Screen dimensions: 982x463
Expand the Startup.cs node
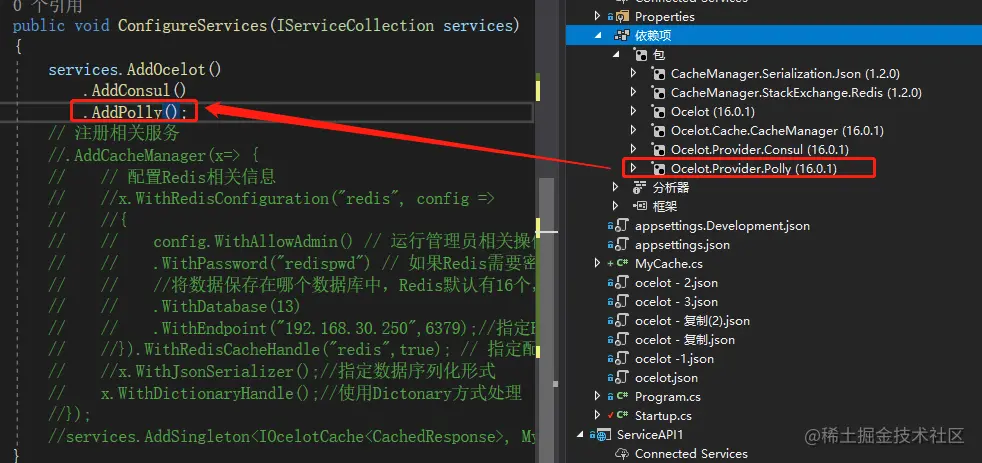(x=597, y=415)
